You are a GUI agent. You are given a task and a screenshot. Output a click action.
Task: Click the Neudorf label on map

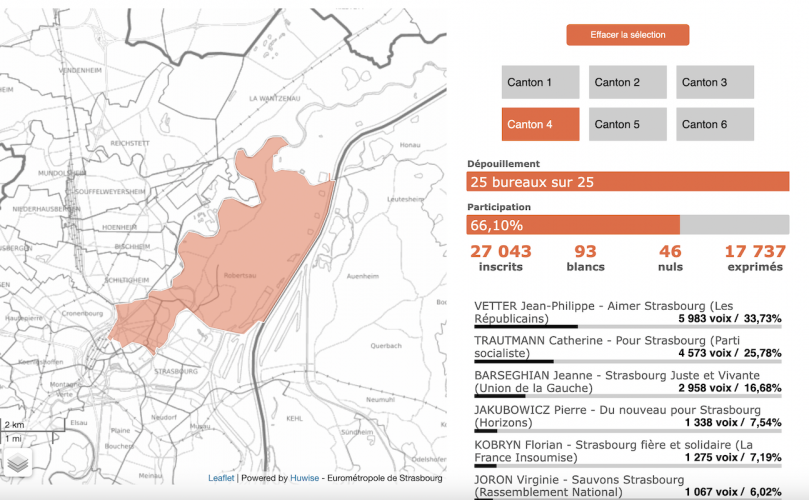(164, 417)
